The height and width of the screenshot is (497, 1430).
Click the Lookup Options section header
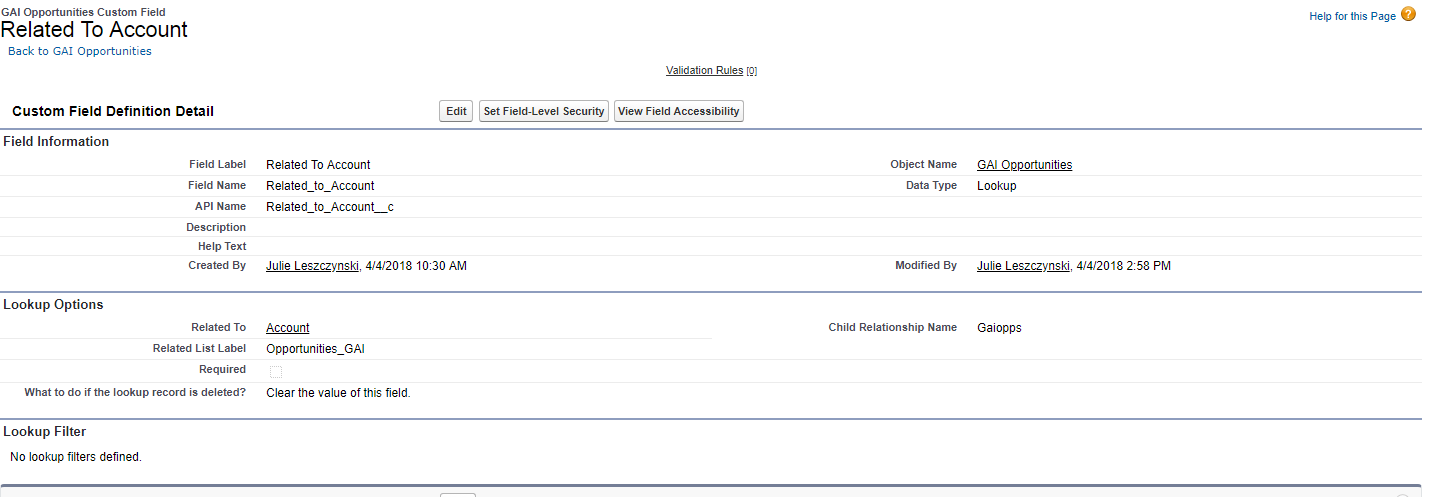tap(53, 305)
